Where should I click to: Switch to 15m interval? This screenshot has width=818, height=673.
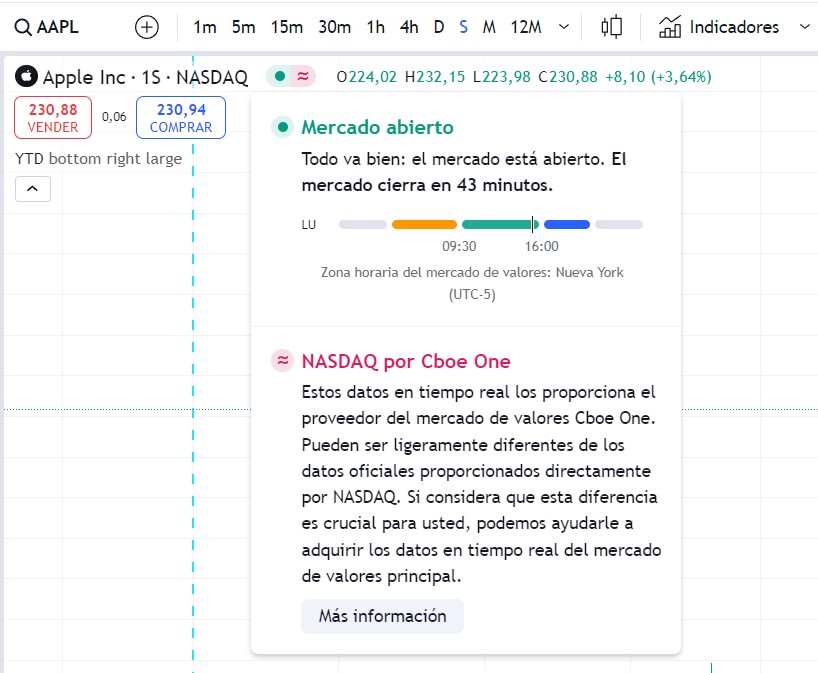point(286,27)
